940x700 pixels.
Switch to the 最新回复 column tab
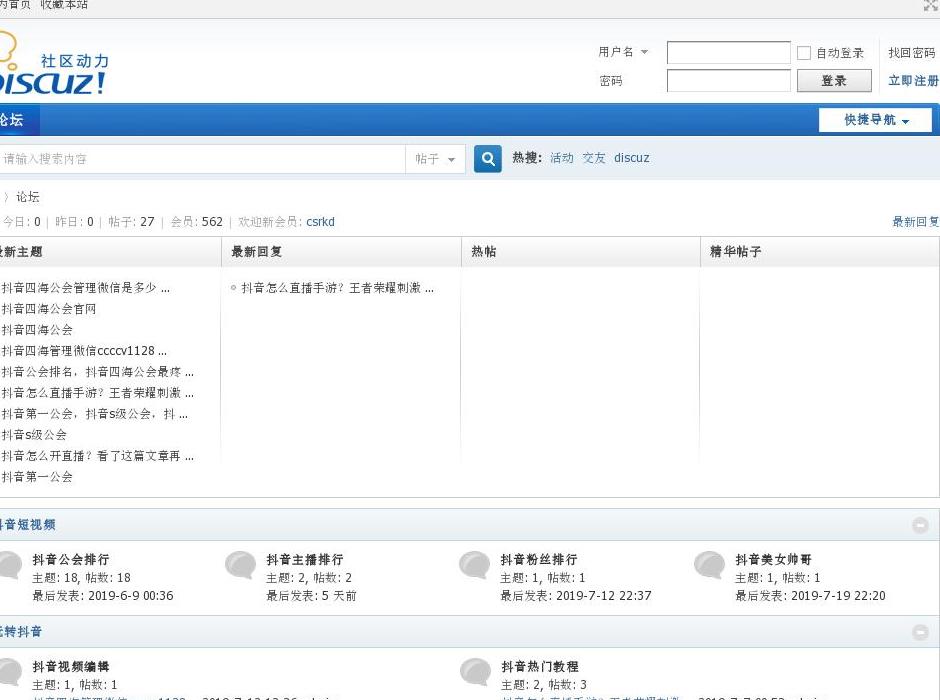[257, 252]
